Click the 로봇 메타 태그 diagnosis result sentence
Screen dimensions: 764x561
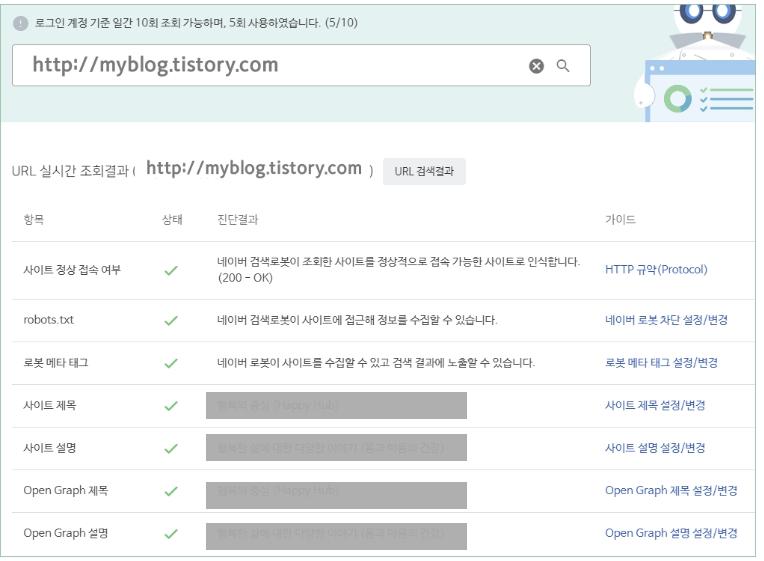tap(376, 363)
